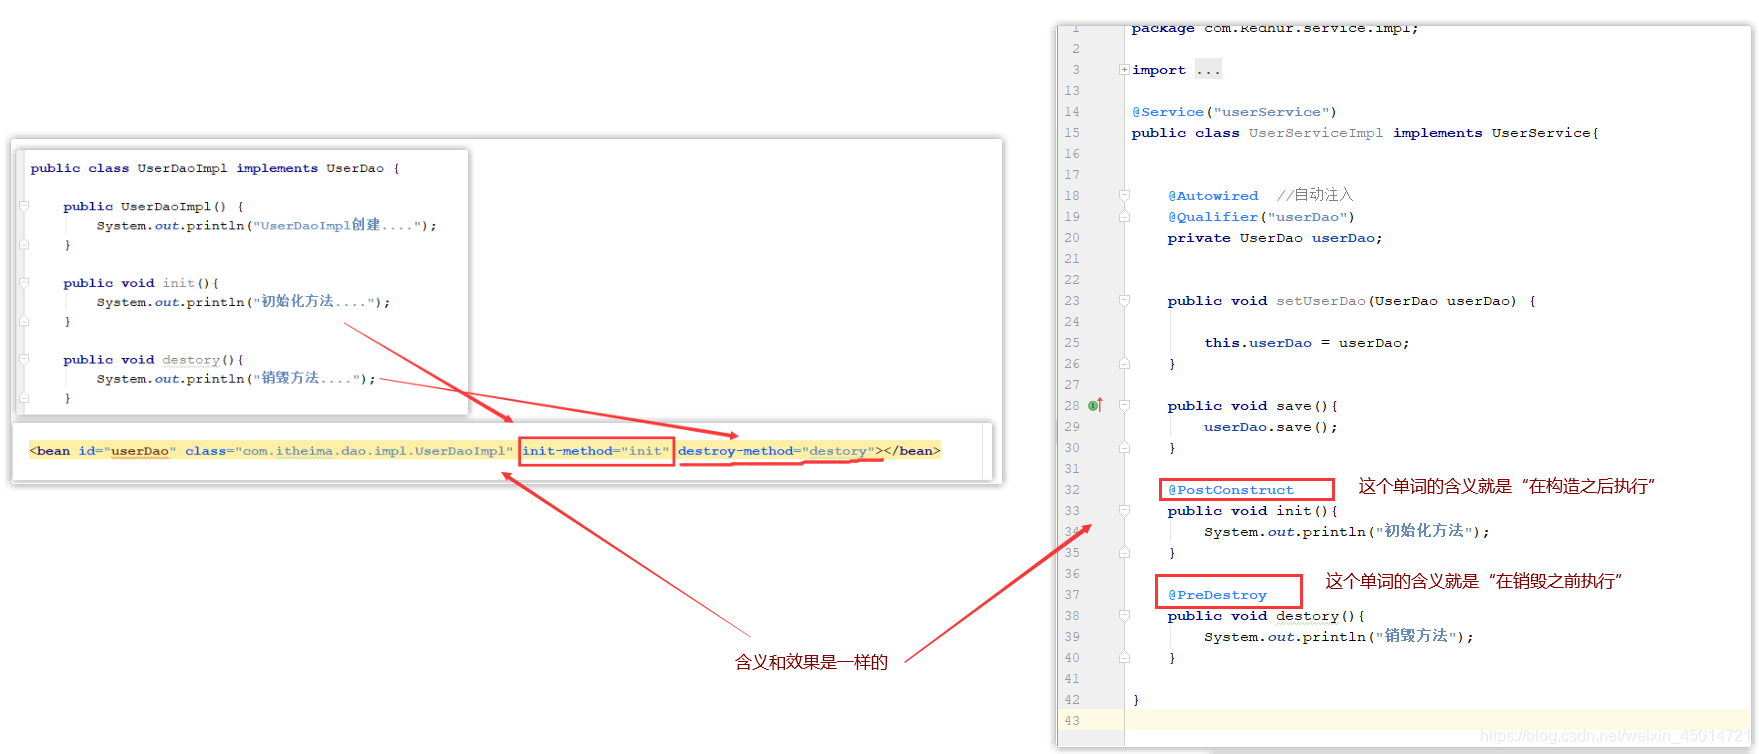Click println "销毁方法" on line 39

(x=1338, y=636)
